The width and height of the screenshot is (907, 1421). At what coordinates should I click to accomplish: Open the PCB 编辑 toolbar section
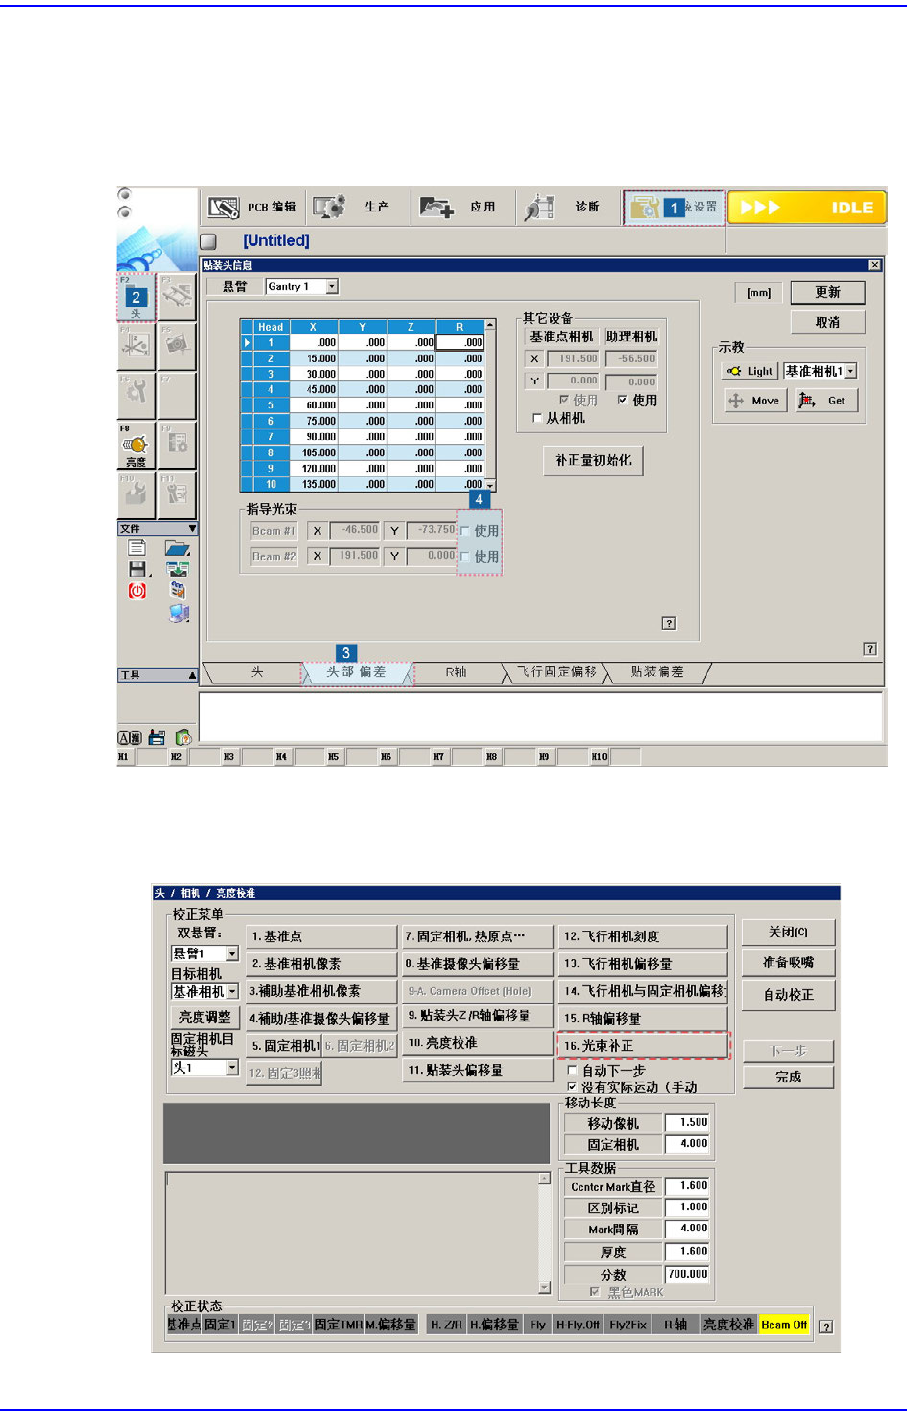click(252, 207)
